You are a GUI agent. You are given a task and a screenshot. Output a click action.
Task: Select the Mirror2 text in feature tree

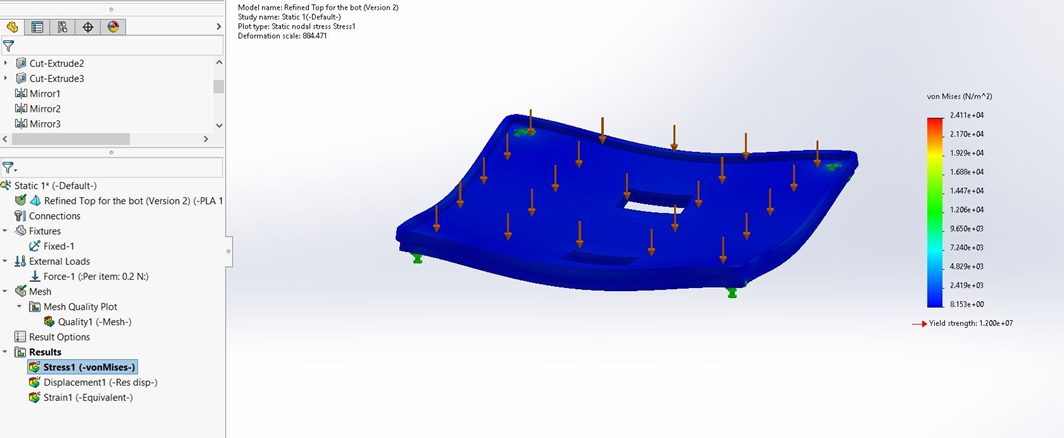[x=45, y=109]
